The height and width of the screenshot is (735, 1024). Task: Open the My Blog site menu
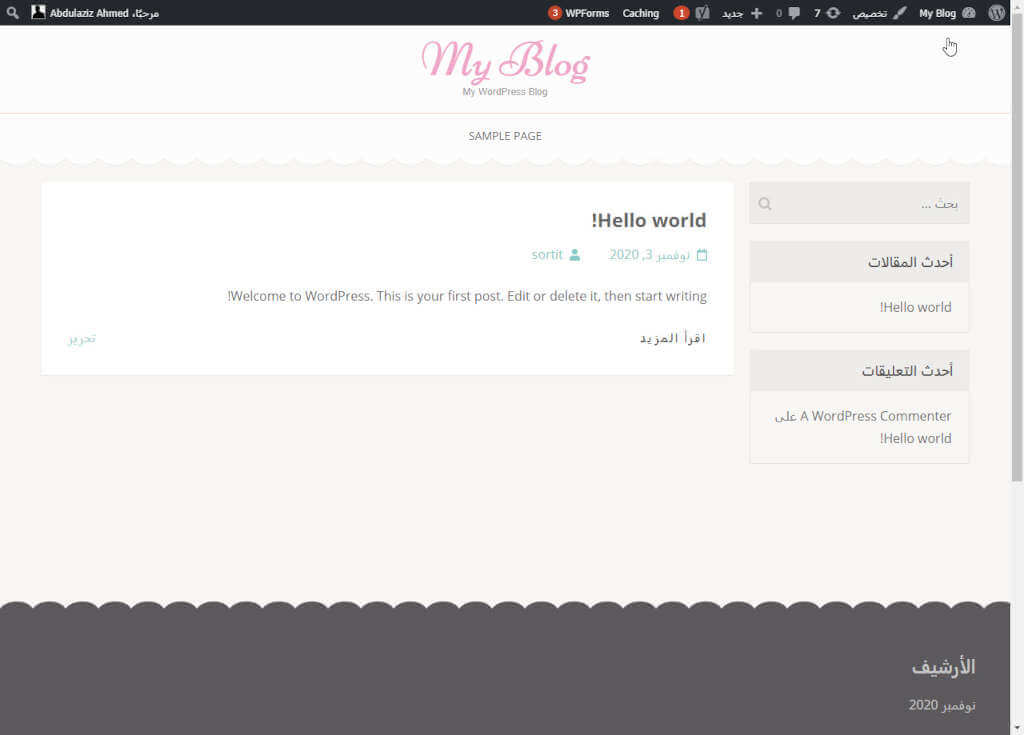(x=947, y=12)
